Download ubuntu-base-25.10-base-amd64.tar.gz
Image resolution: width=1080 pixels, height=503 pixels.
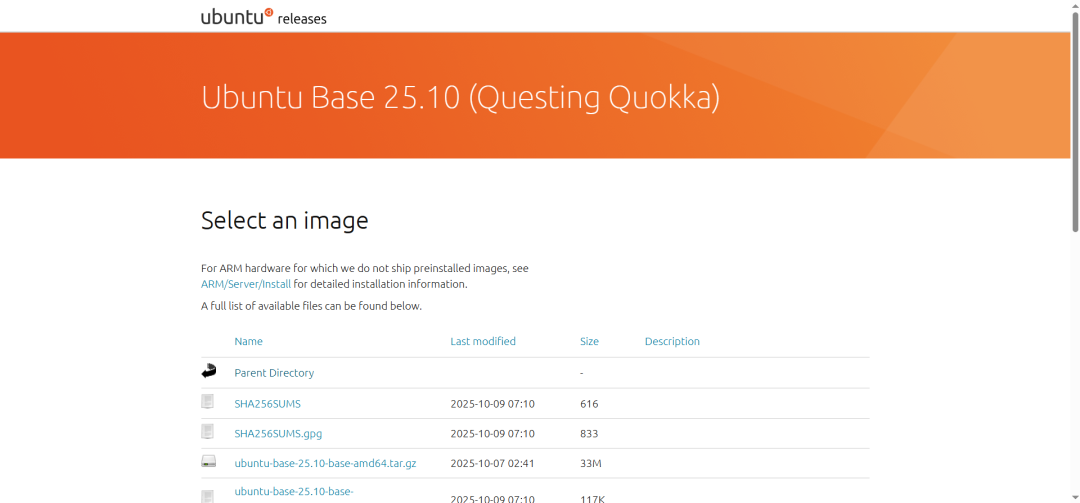click(325, 464)
